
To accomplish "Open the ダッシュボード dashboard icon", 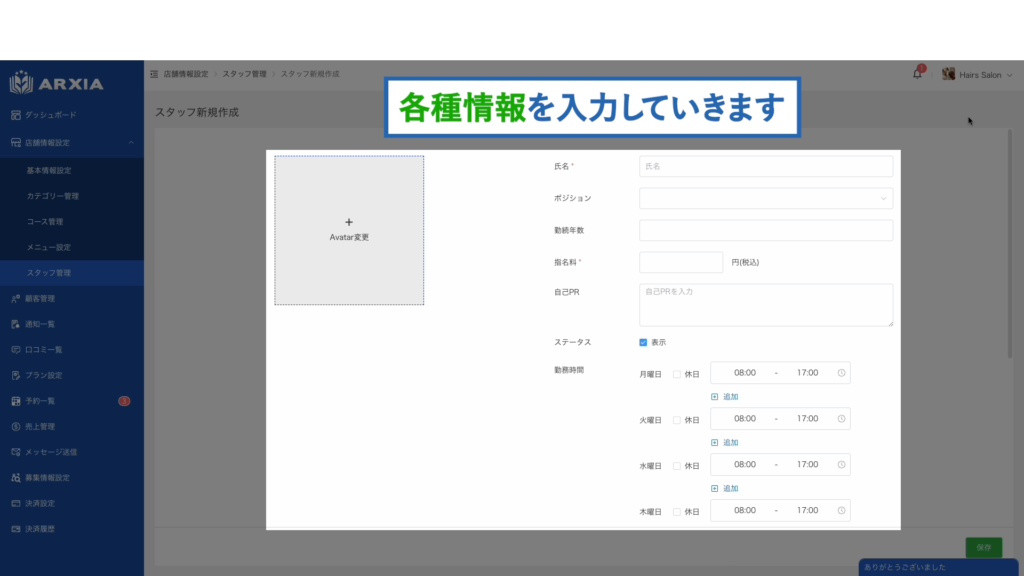I will point(16,115).
